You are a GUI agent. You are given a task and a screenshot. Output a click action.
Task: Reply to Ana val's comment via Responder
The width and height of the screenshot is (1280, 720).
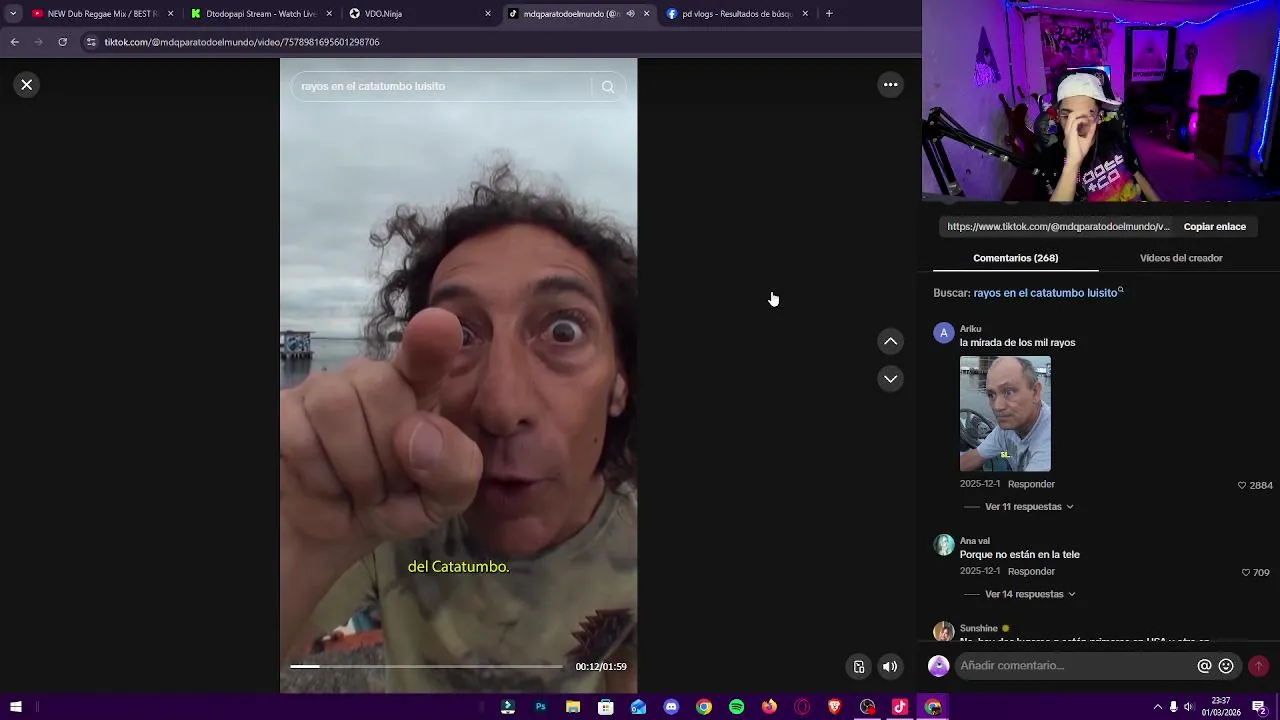[1031, 572]
